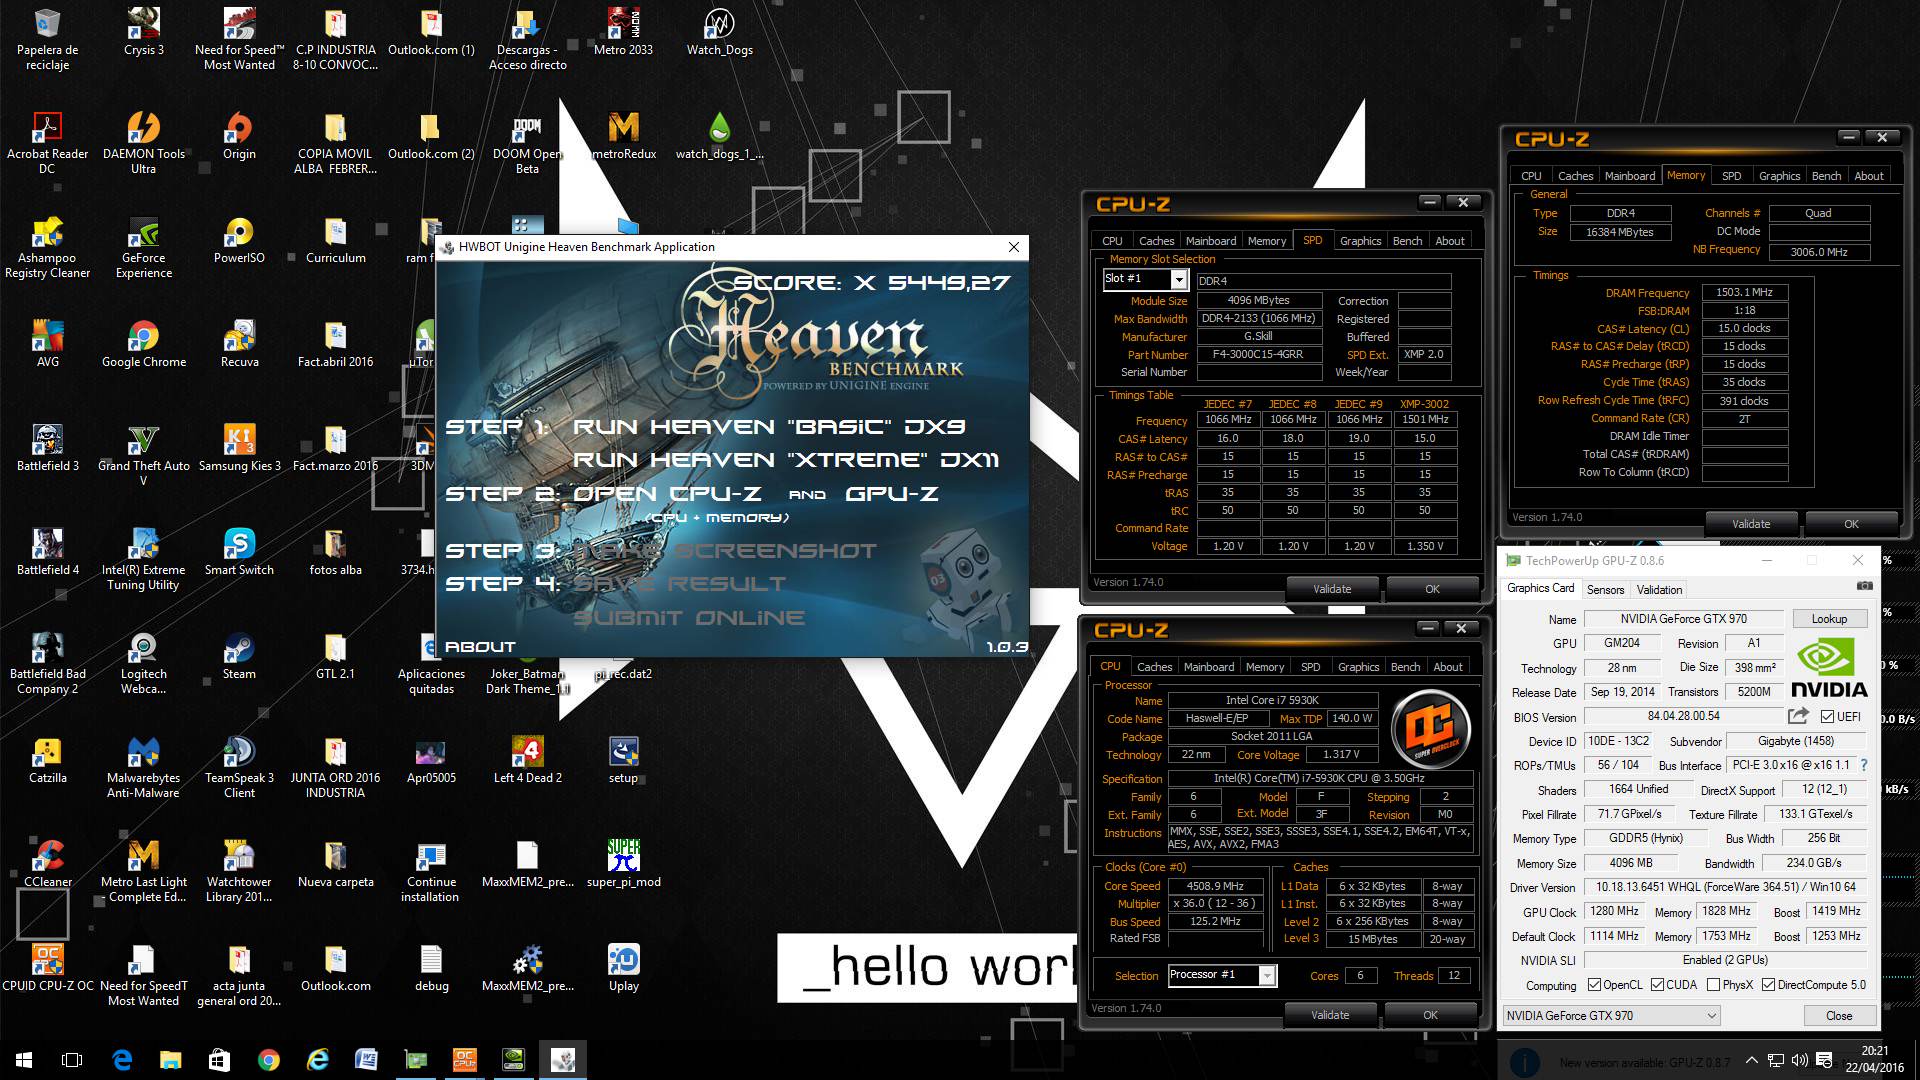Open File Explorer from the taskbar
1920x1080 pixels.
170,1060
